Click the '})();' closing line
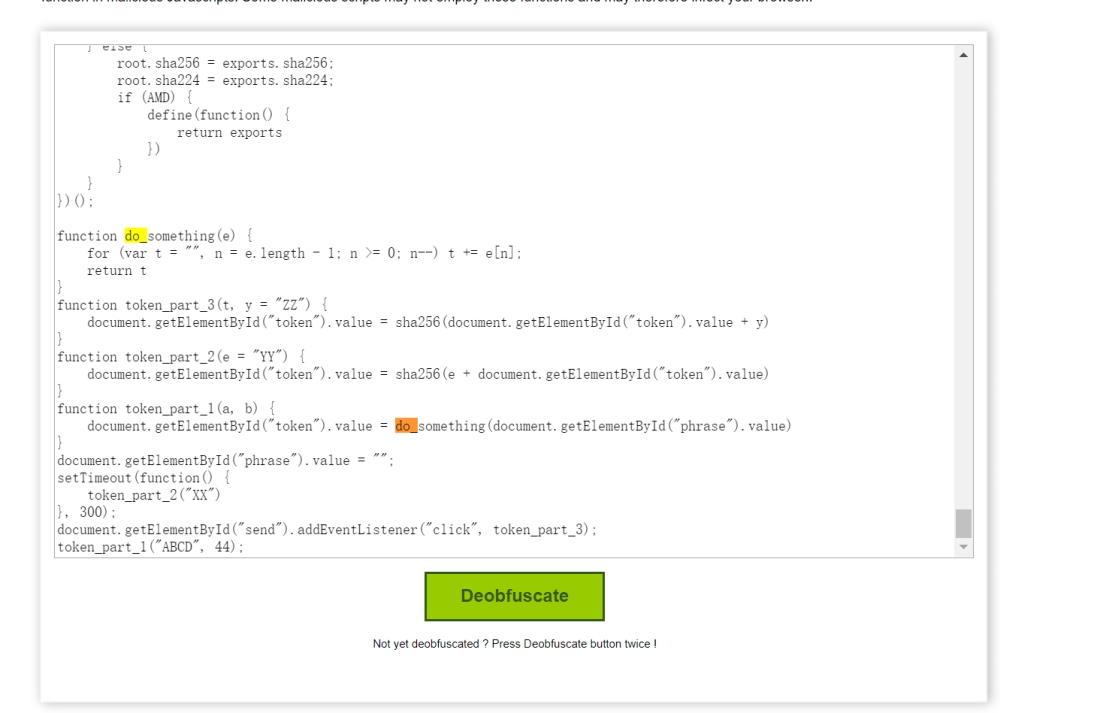Viewport: 1103px width, 713px height. (x=75, y=201)
